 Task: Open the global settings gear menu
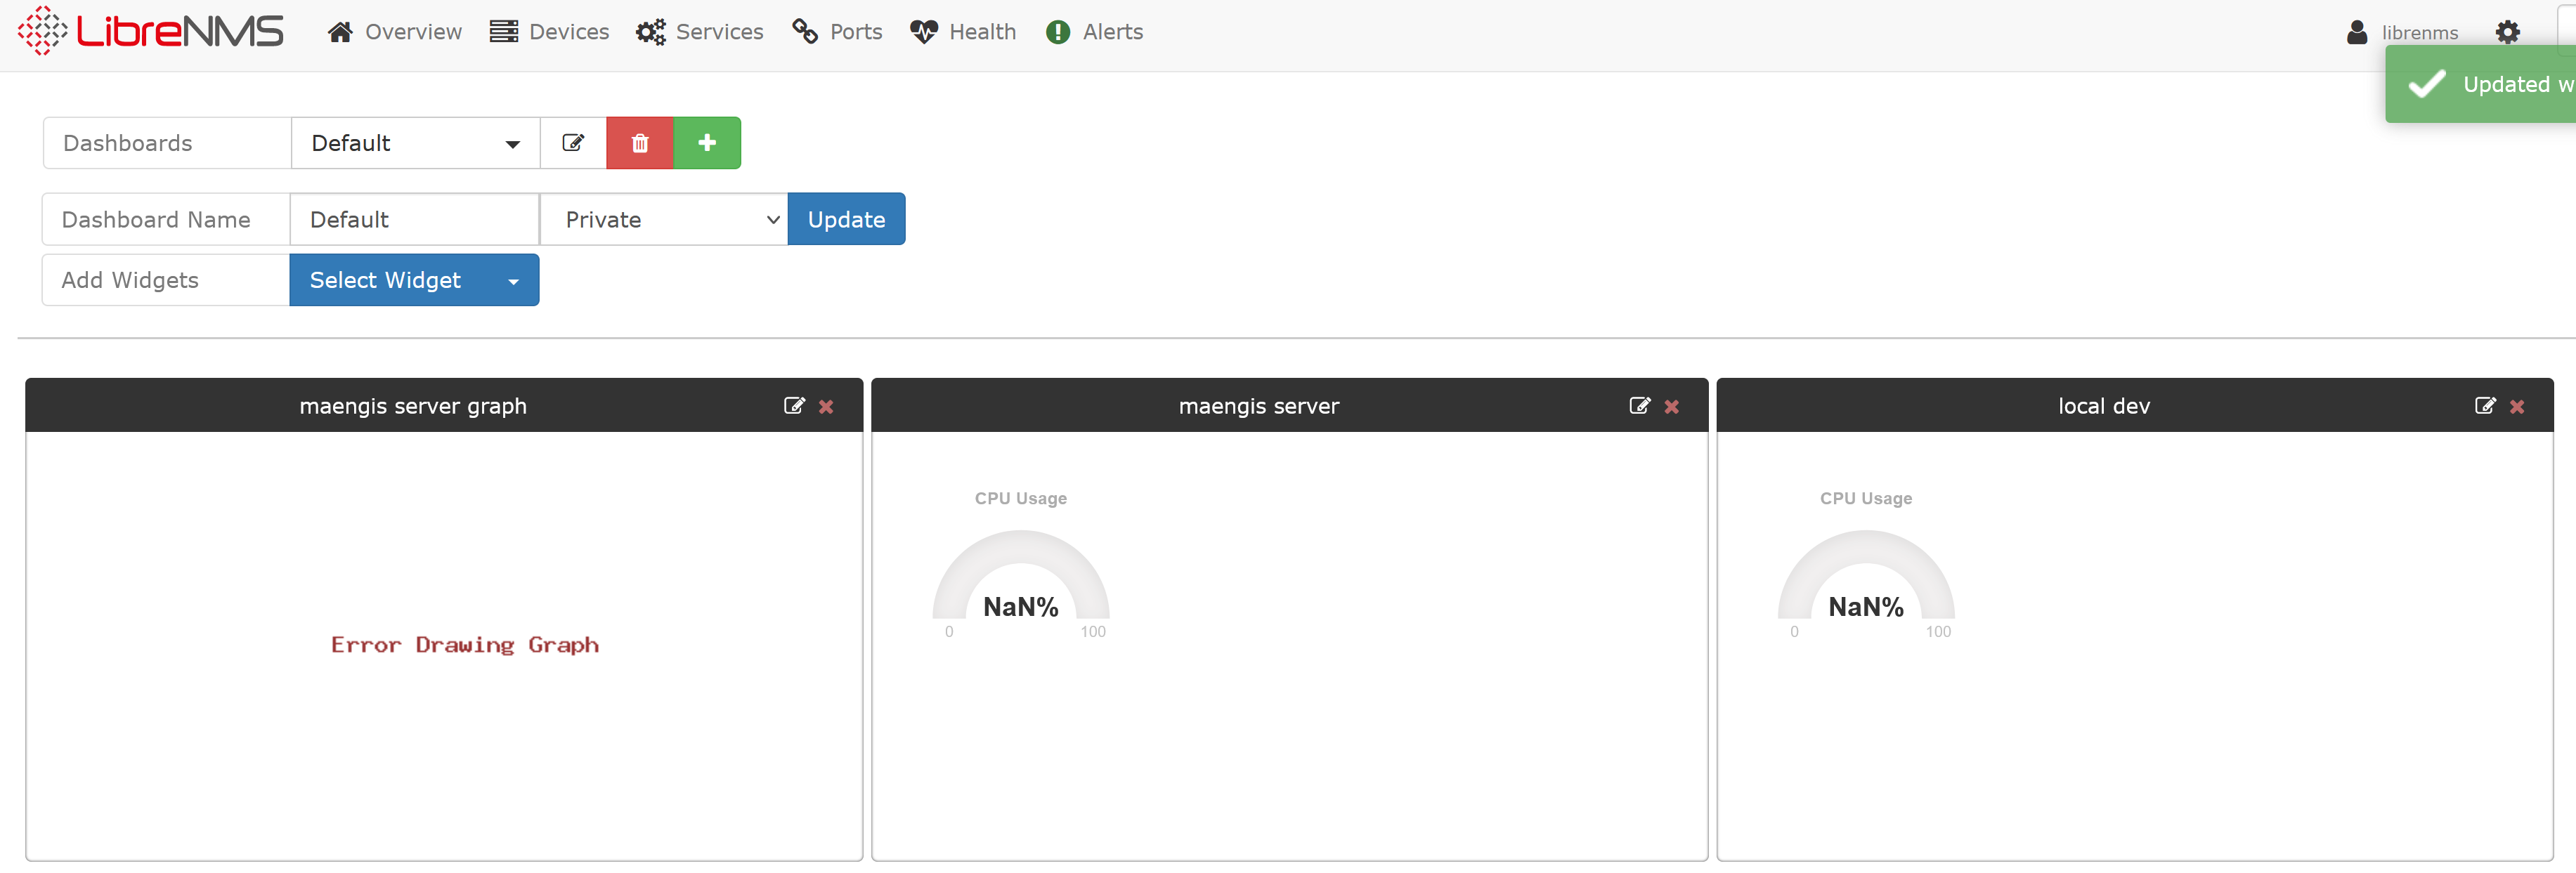pos(2507,32)
